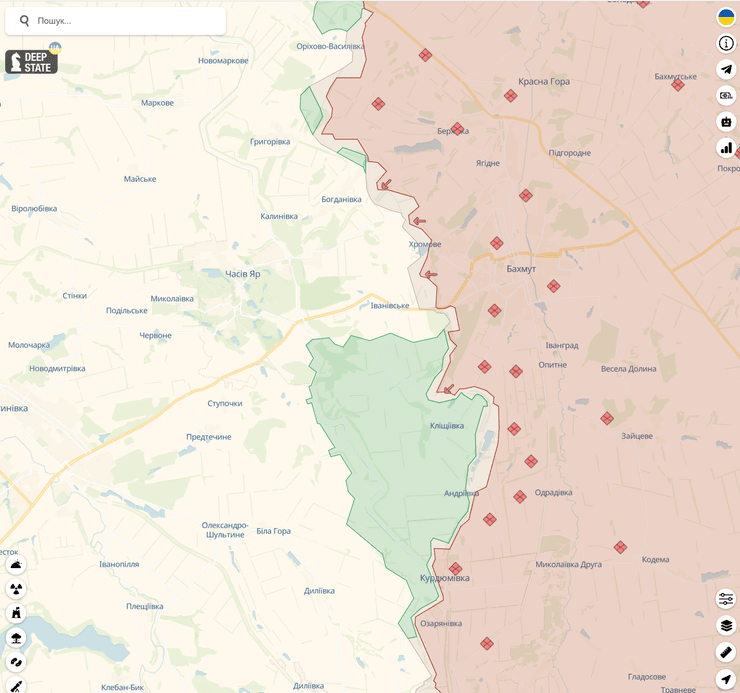Expand the sunrise weather icon panel

[x=16, y=565]
